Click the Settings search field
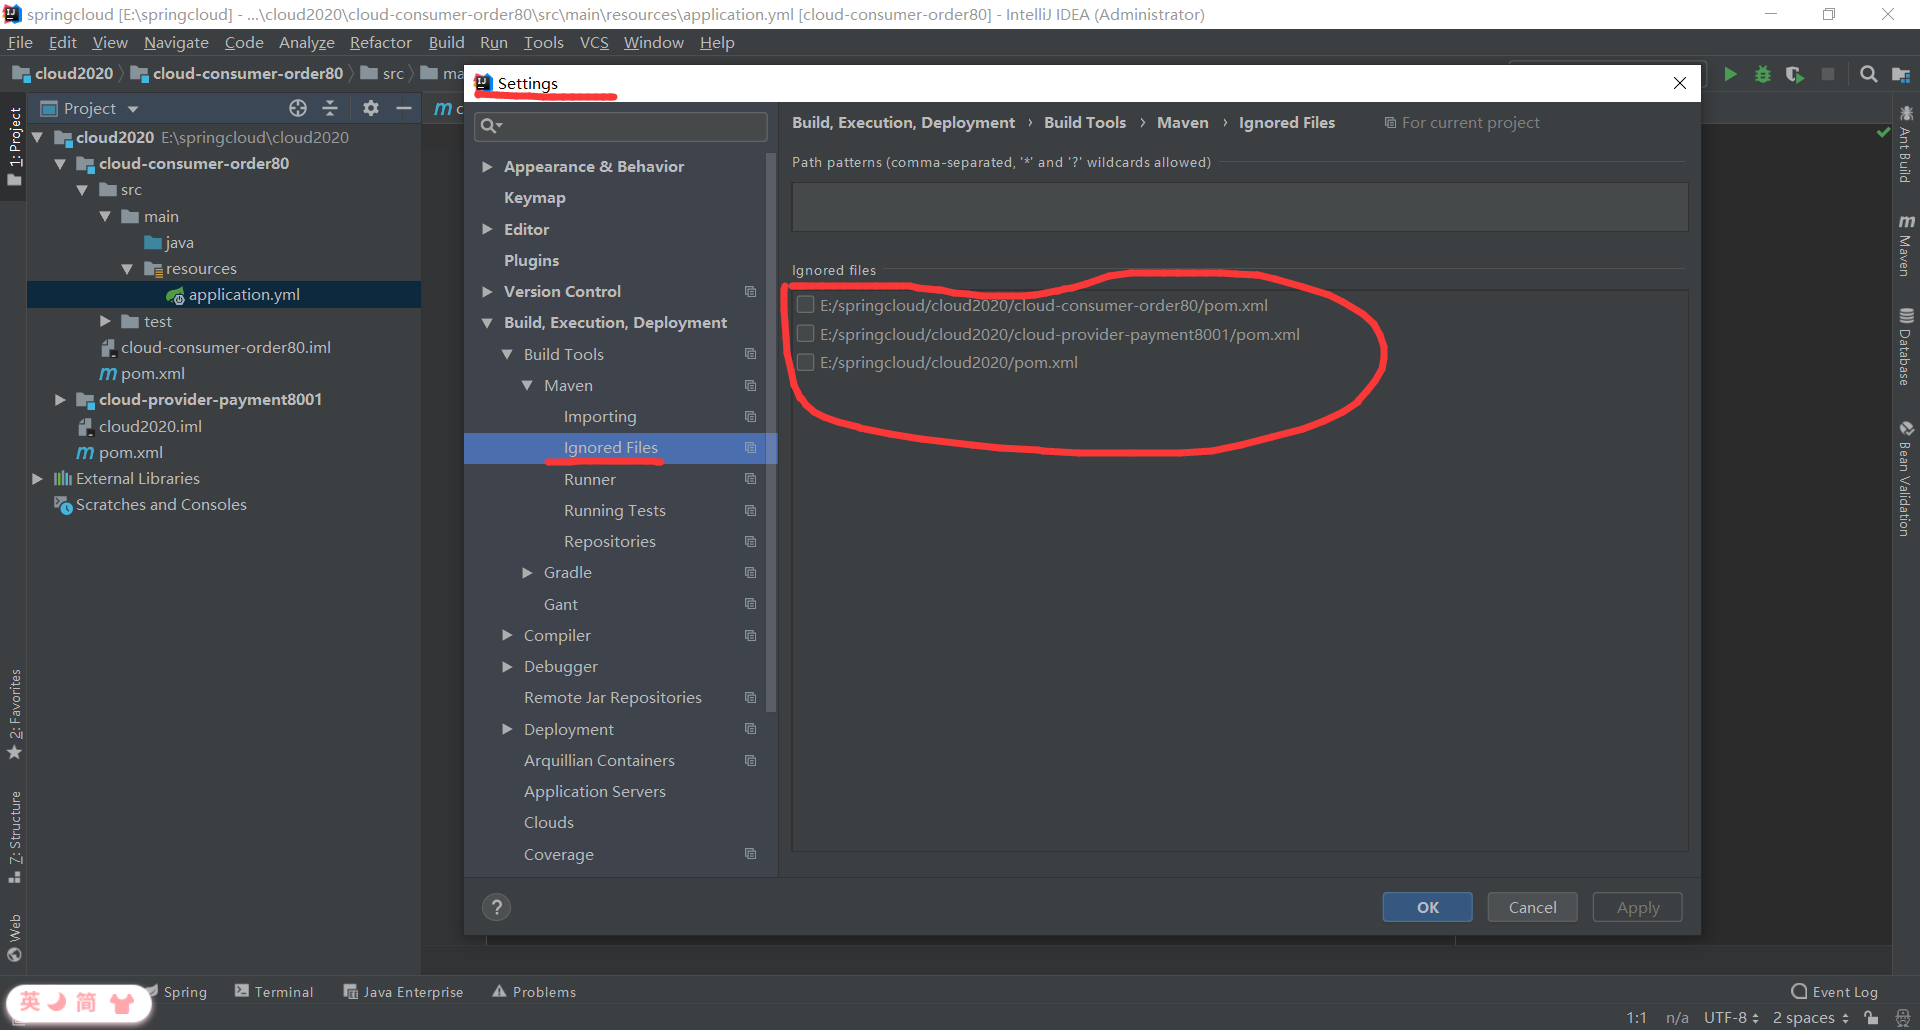 [621, 126]
